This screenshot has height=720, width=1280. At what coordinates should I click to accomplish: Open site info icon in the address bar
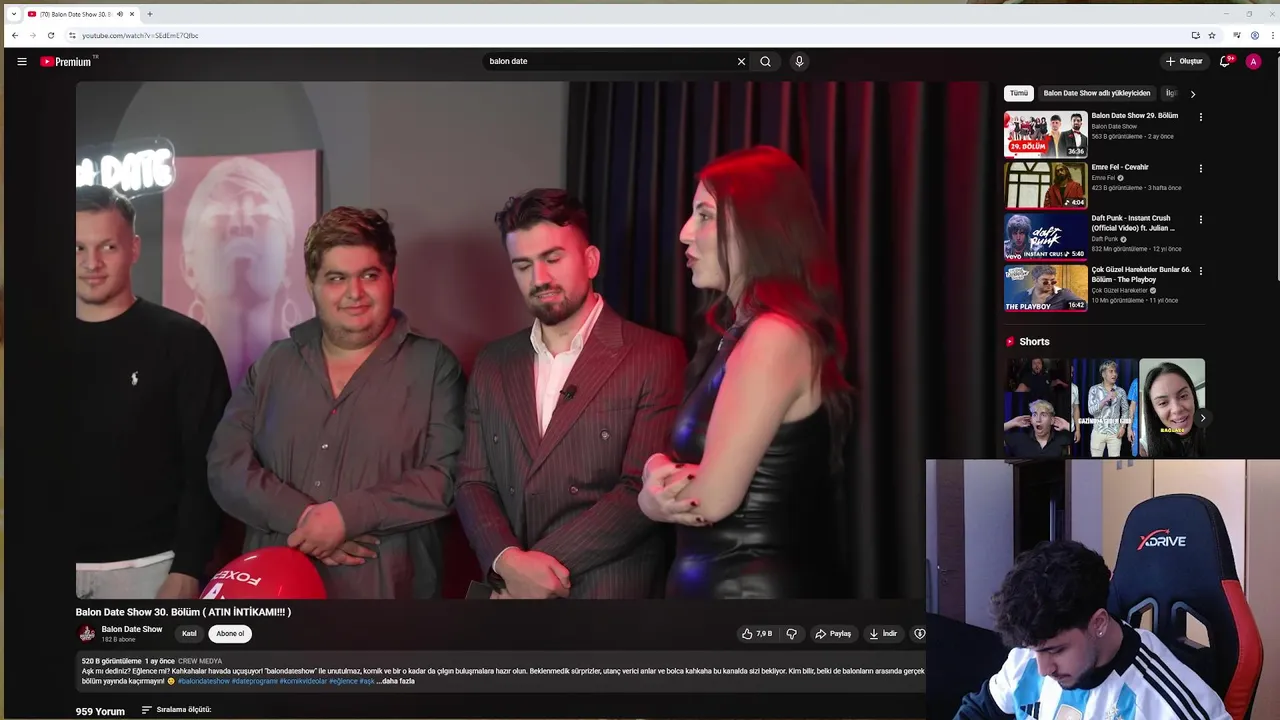click(x=72, y=35)
